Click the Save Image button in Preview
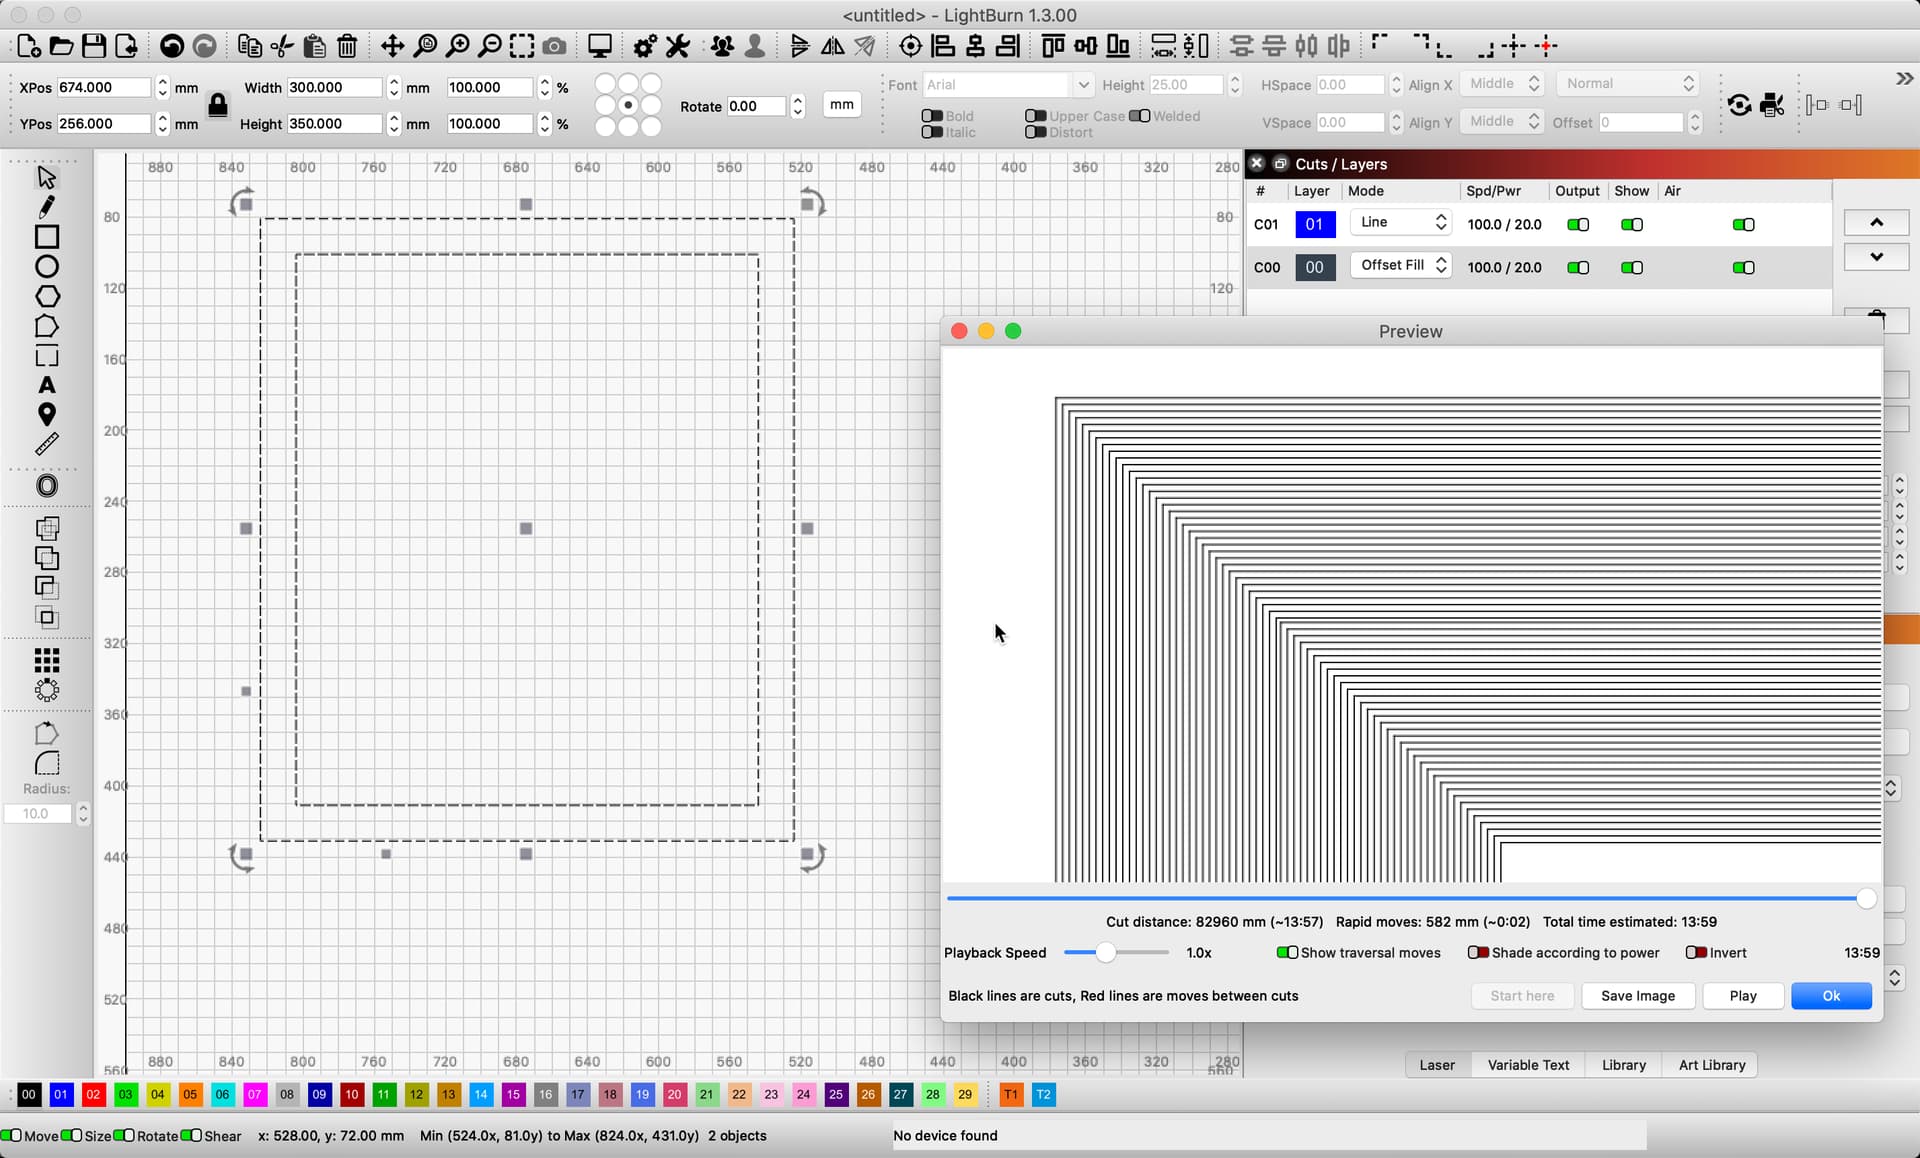Viewport: 1920px width, 1158px height. pos(1637,996)
